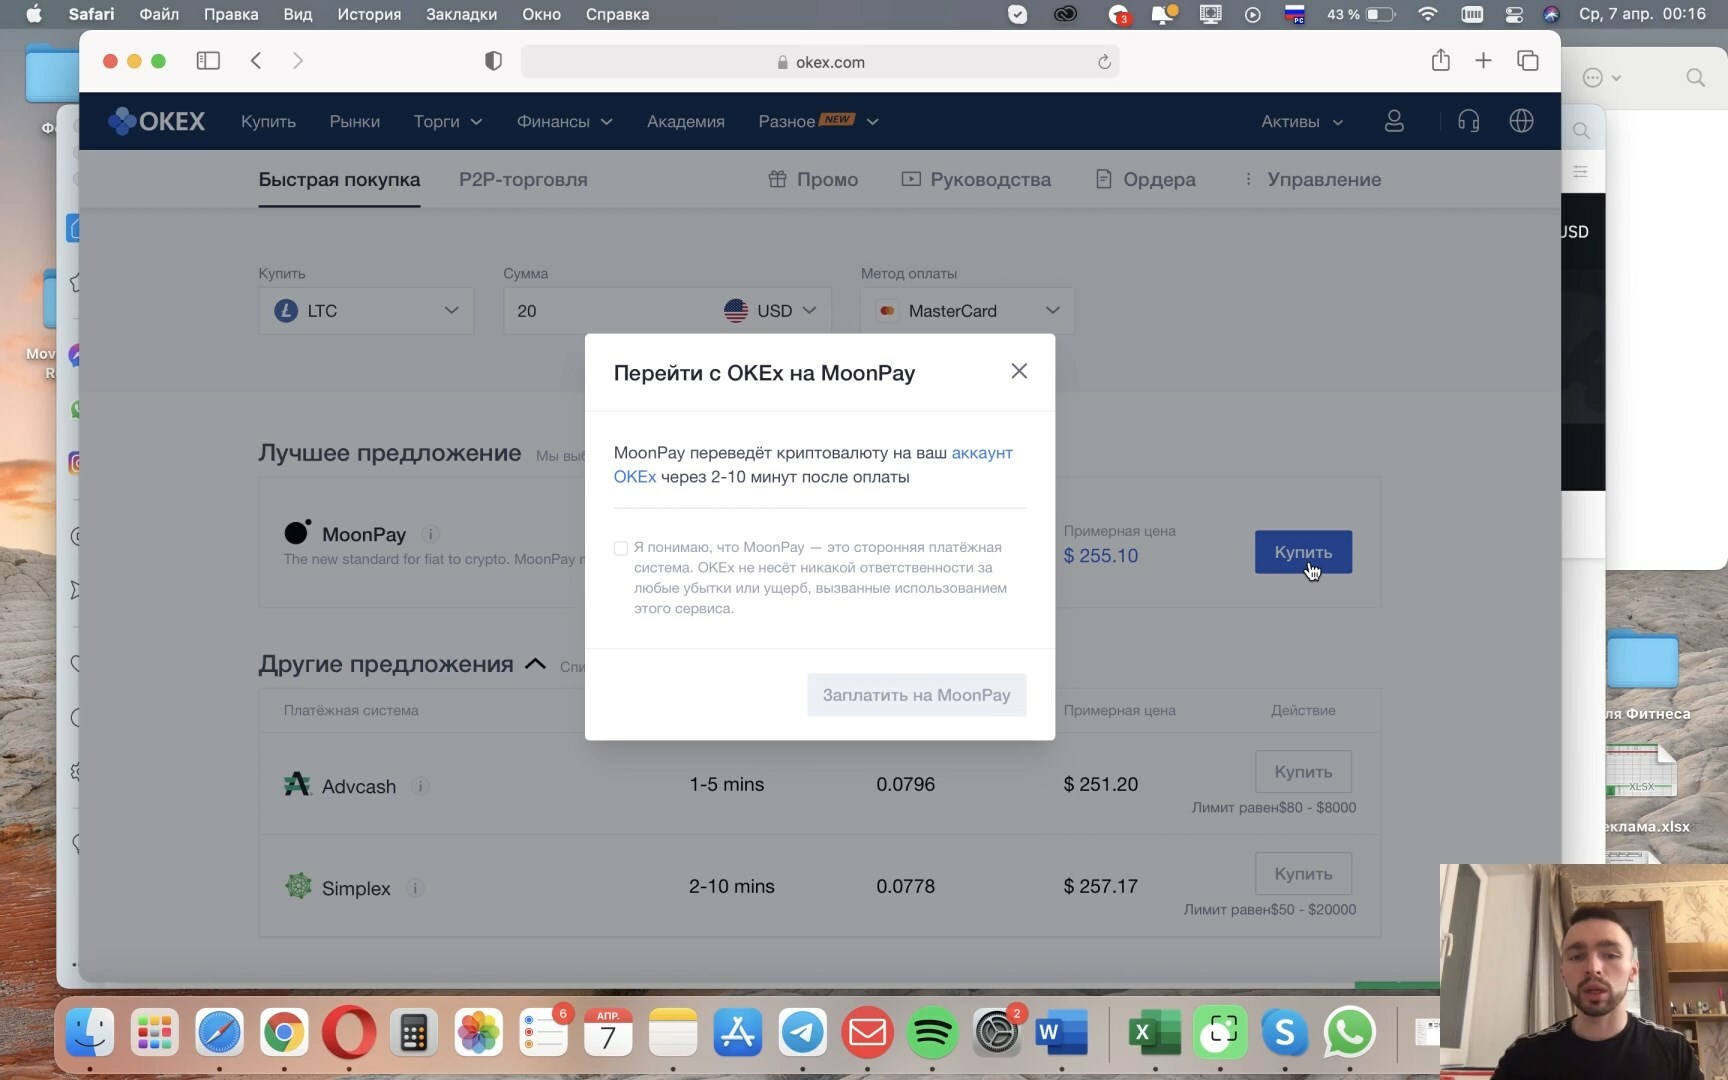Go back in Safari history

pos(256,61)
